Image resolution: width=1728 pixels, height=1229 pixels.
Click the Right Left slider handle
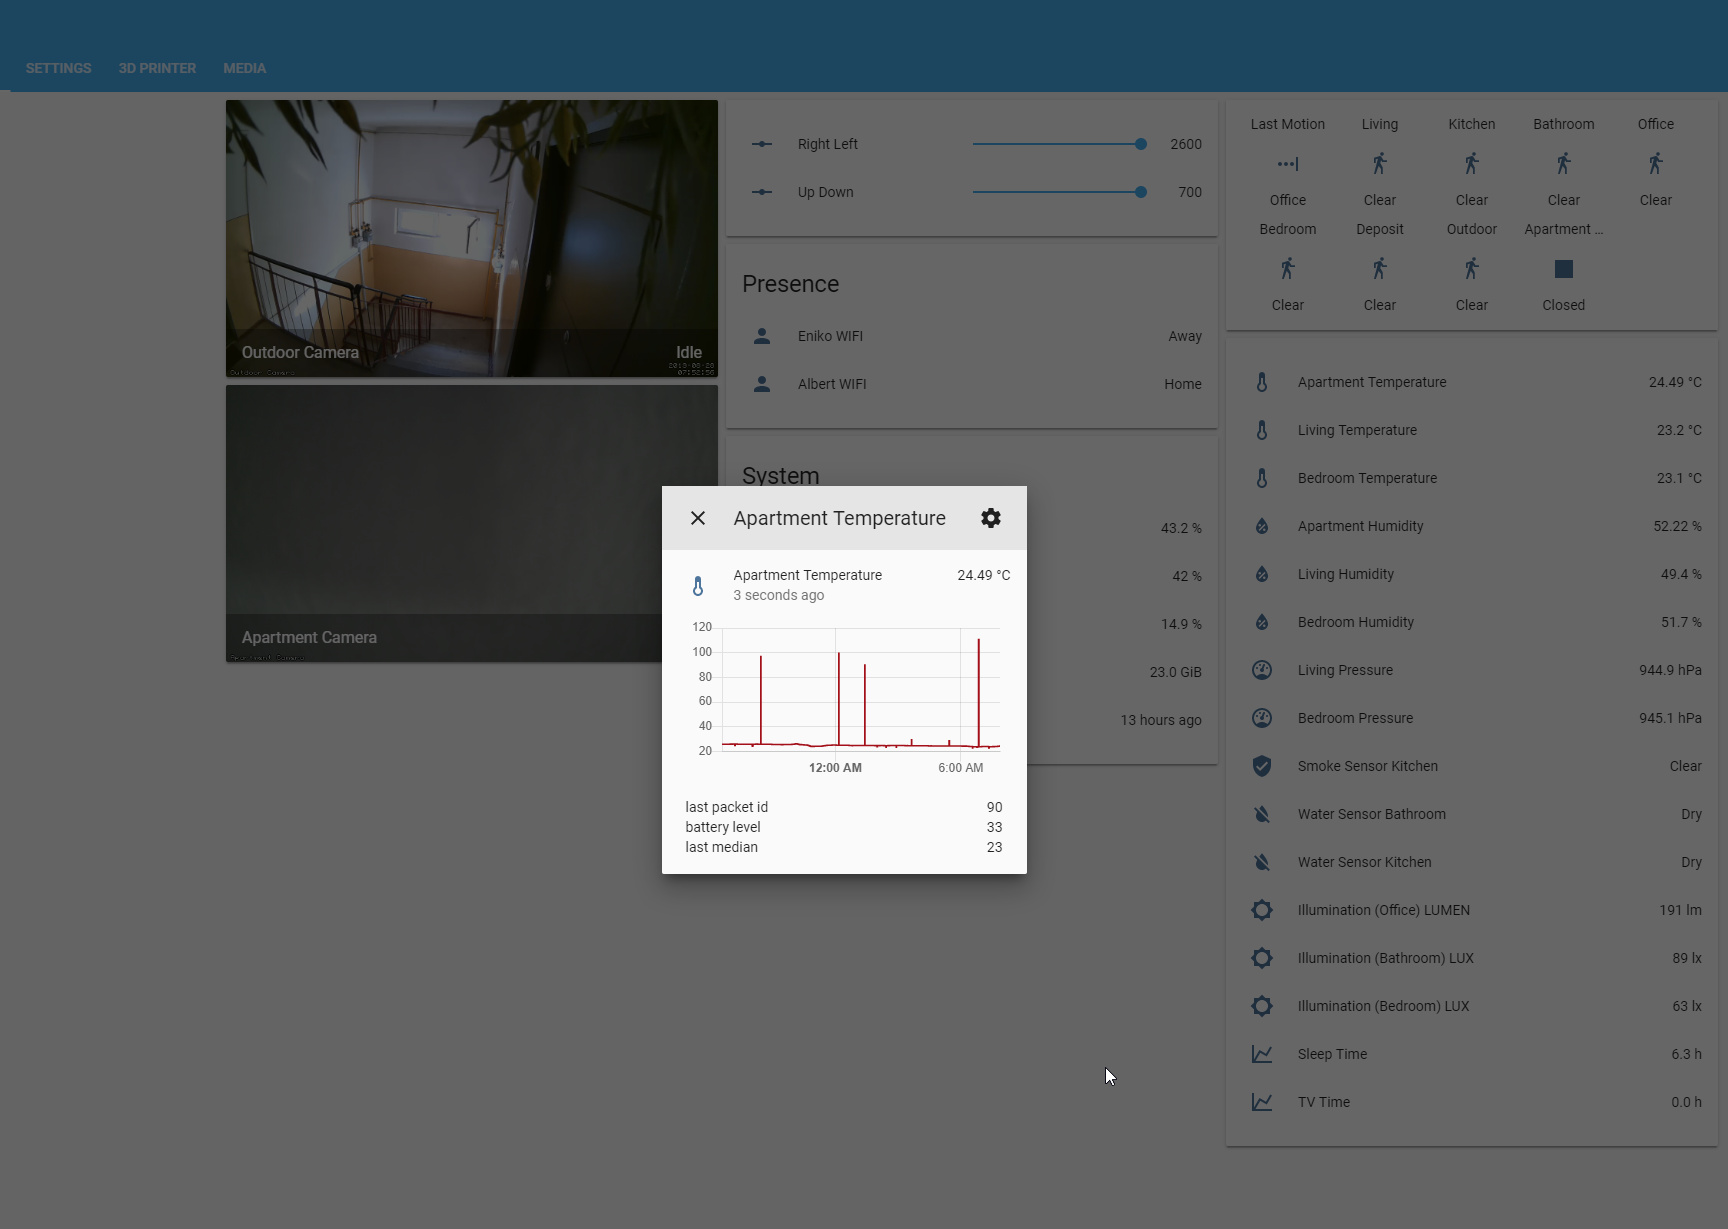pyautogui.click(x=1140, y=144)
